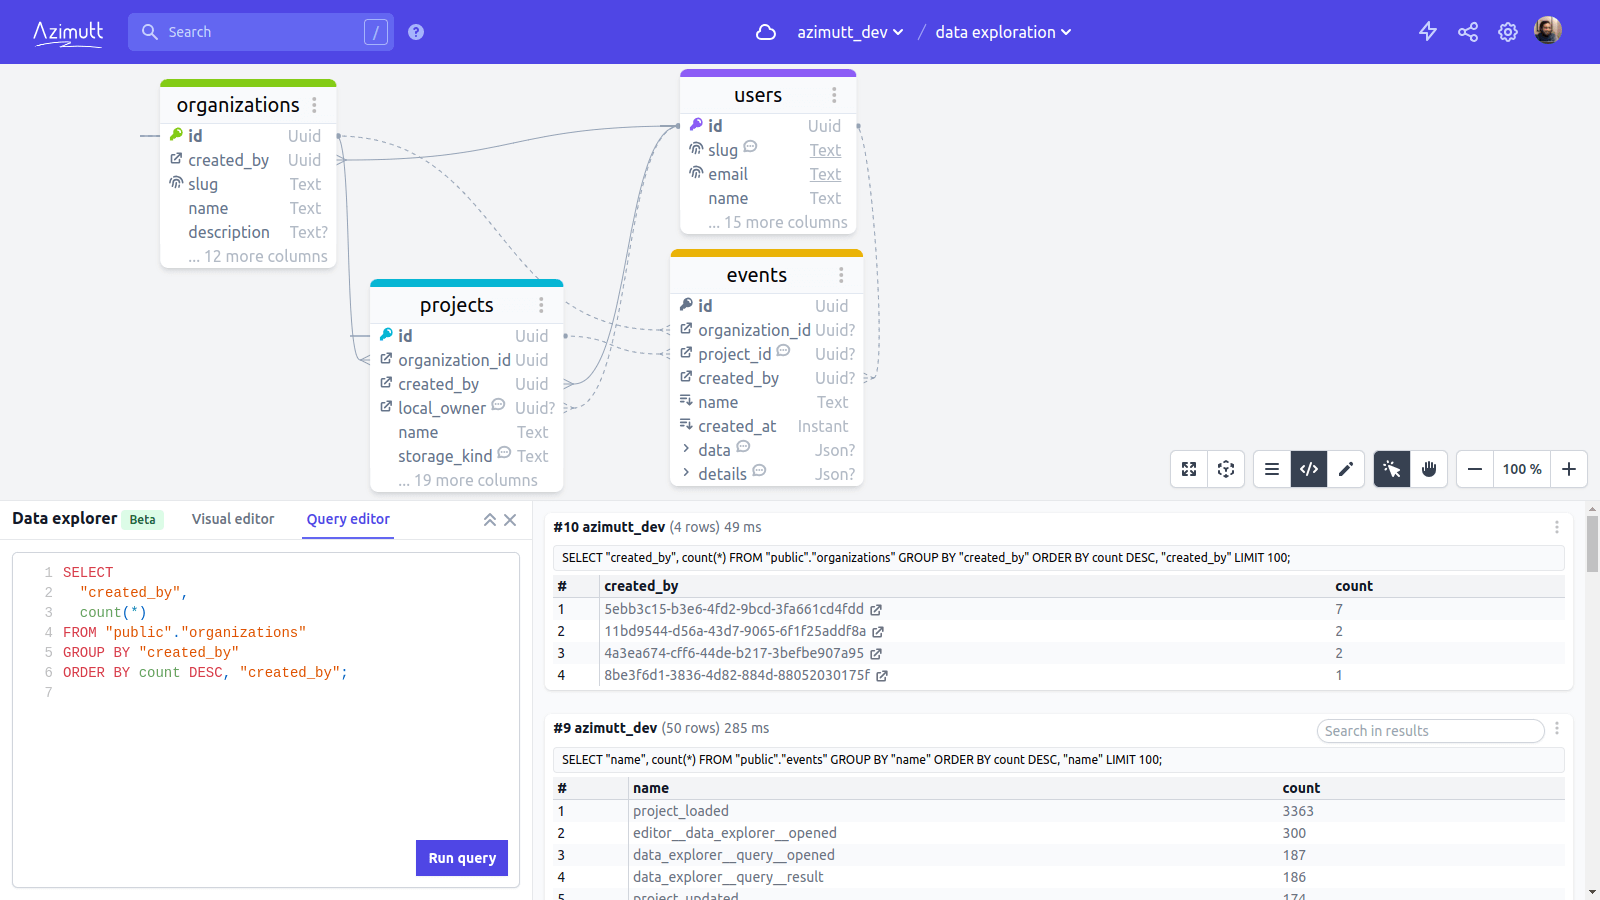Toggle the code editor mode icon
This screenshot has height=900, width=1600.
pyautogui.click(x=1308, y=469)
